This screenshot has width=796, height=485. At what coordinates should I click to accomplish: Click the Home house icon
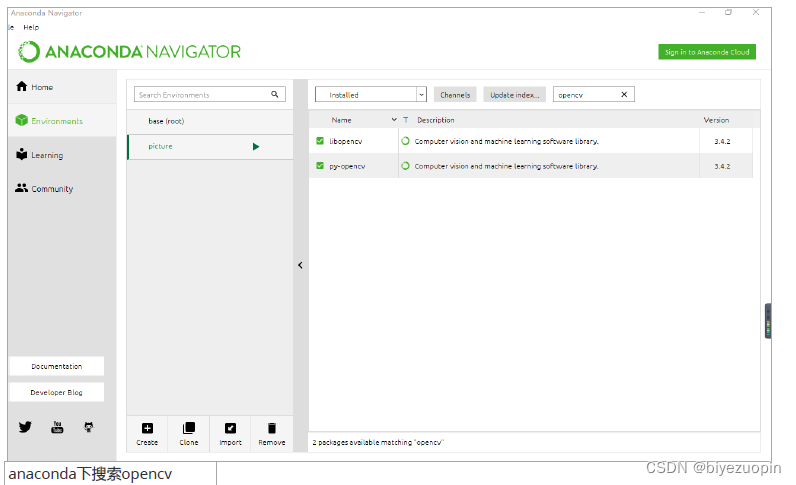(x=21, y=86)
